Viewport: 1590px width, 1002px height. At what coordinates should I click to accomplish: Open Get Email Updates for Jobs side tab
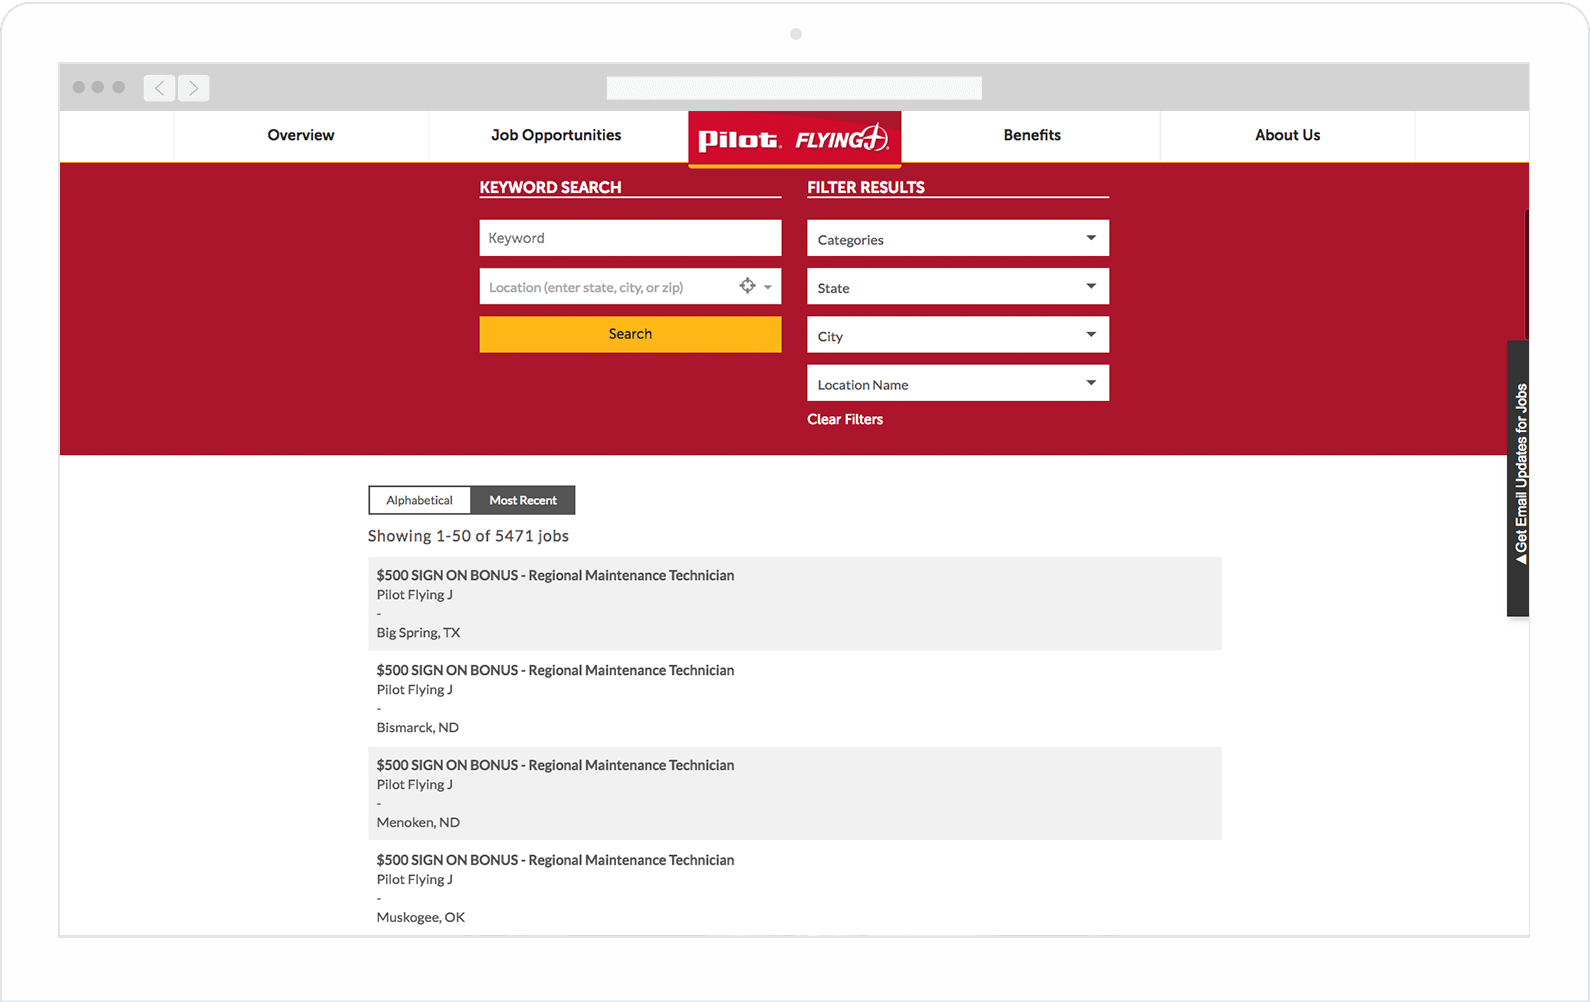pos(1518,478)
